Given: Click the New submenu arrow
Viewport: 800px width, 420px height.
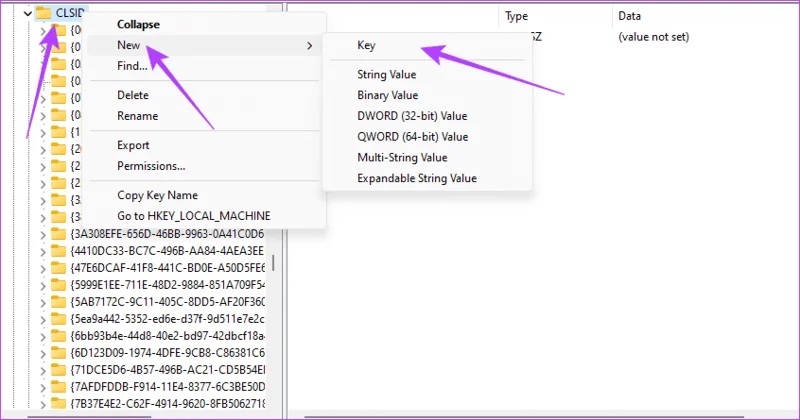Looking at the screenshot, I should (309, 46).
